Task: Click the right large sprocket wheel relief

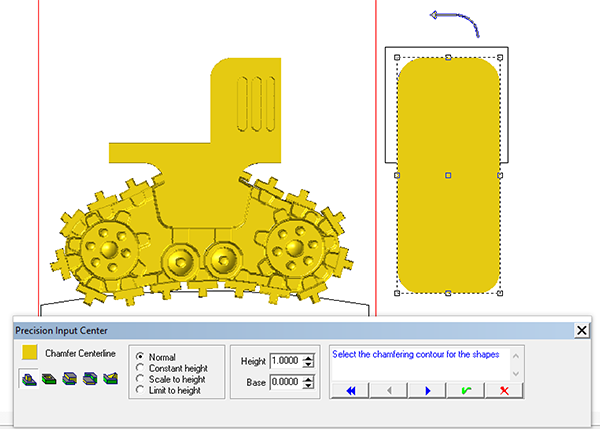Action: point(294,248)
